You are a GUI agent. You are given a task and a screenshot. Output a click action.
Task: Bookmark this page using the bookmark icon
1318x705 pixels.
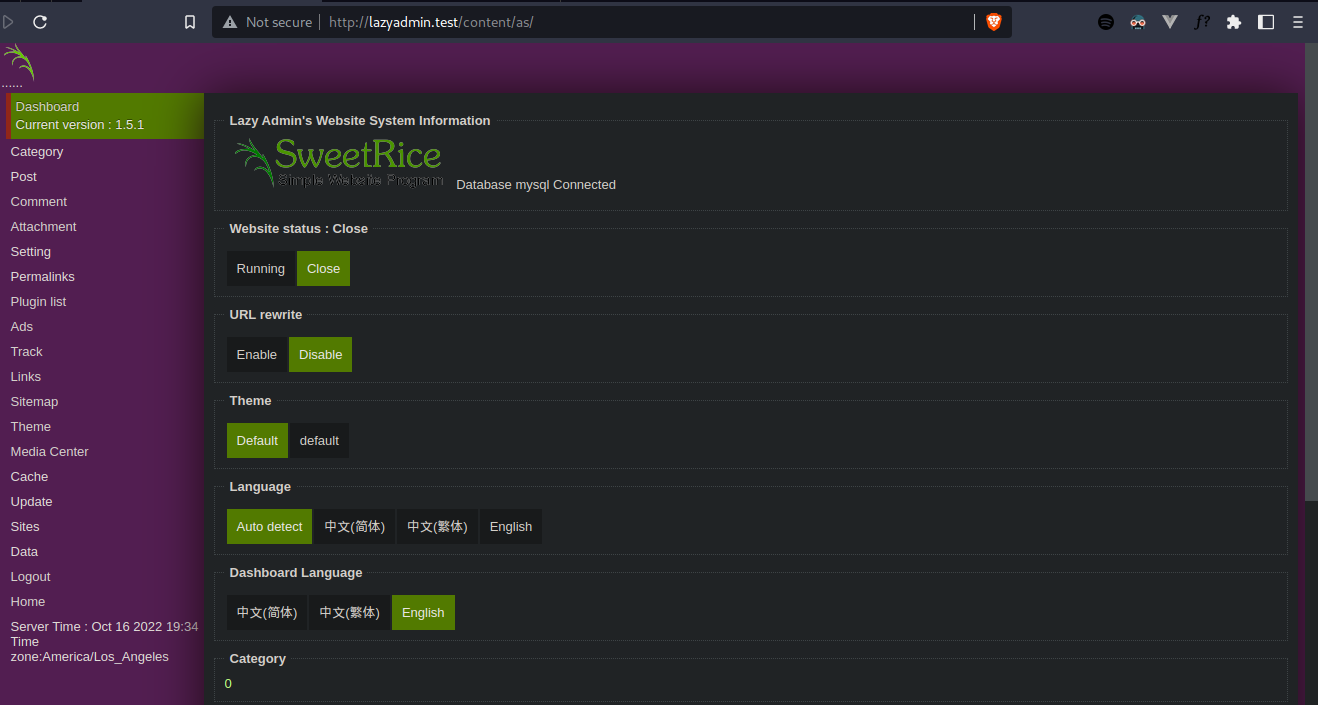tap(190, 22)
